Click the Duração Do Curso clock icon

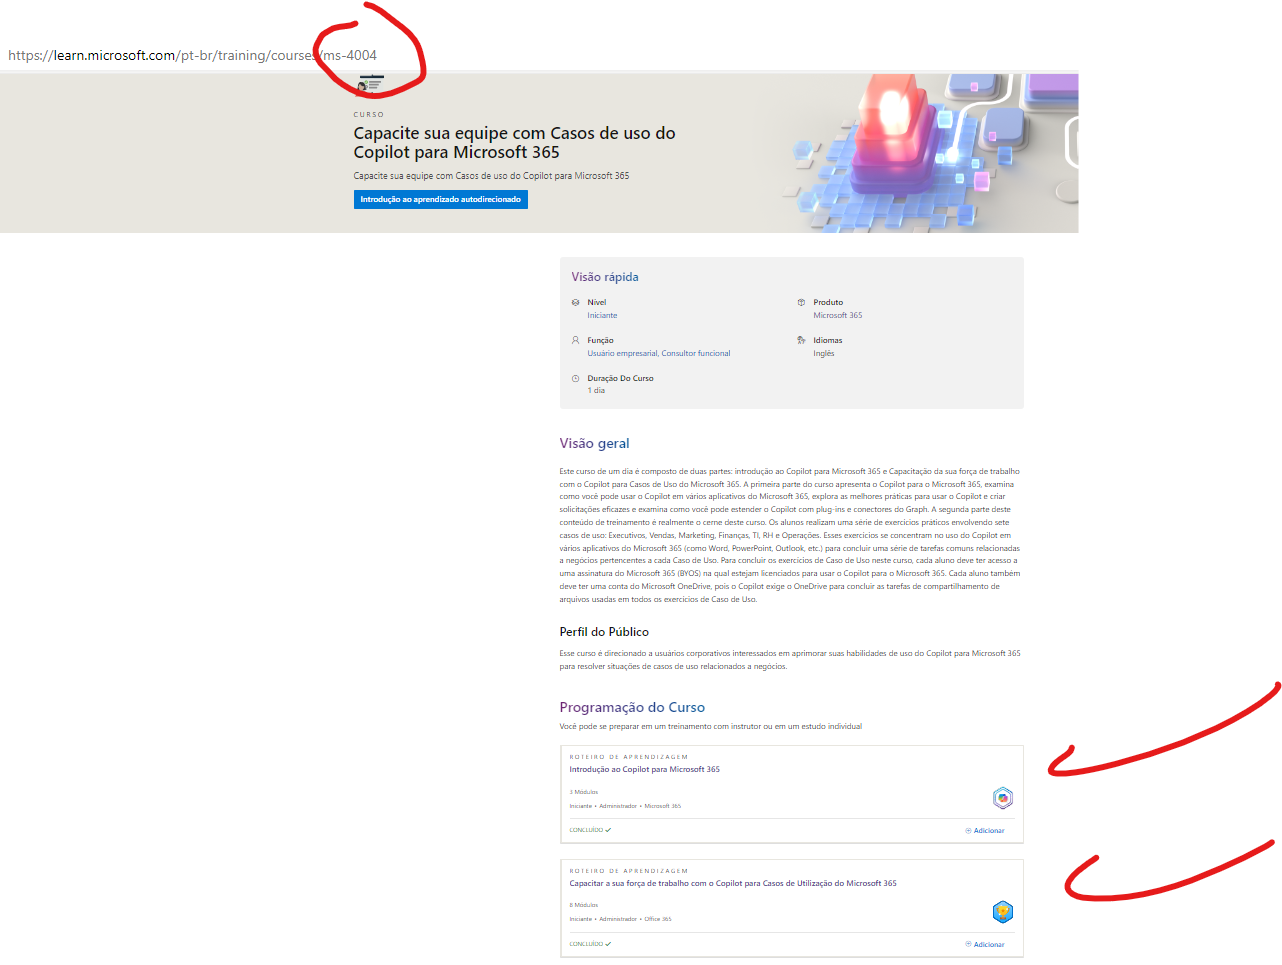(575, 378)
